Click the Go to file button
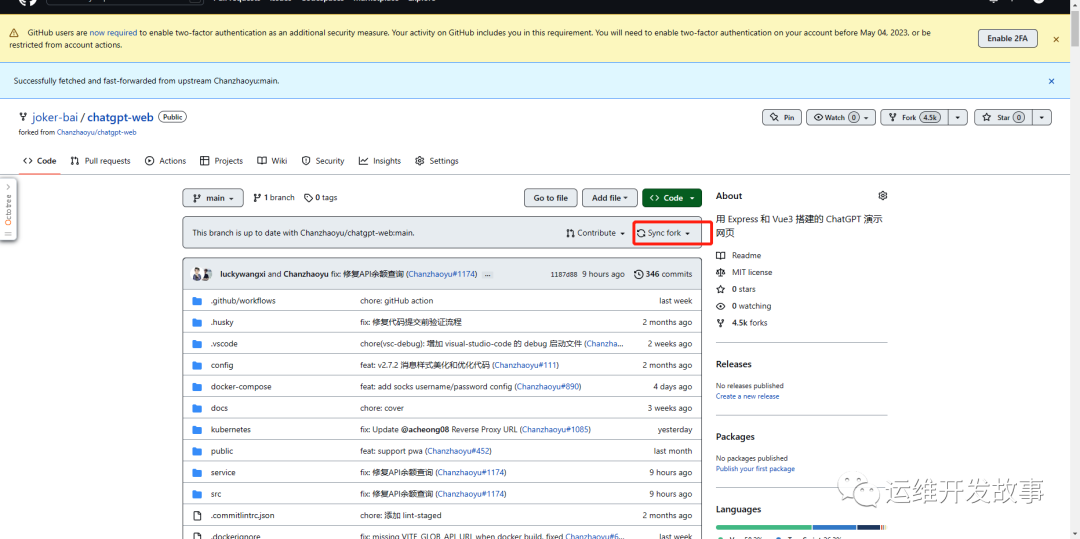 [550, 198]
